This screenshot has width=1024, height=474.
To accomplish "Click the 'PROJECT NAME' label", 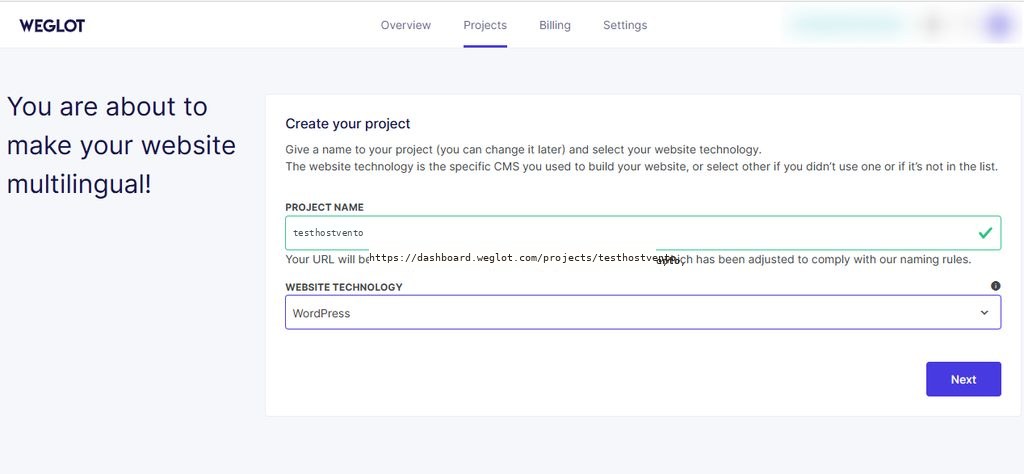I will (325, 207).
